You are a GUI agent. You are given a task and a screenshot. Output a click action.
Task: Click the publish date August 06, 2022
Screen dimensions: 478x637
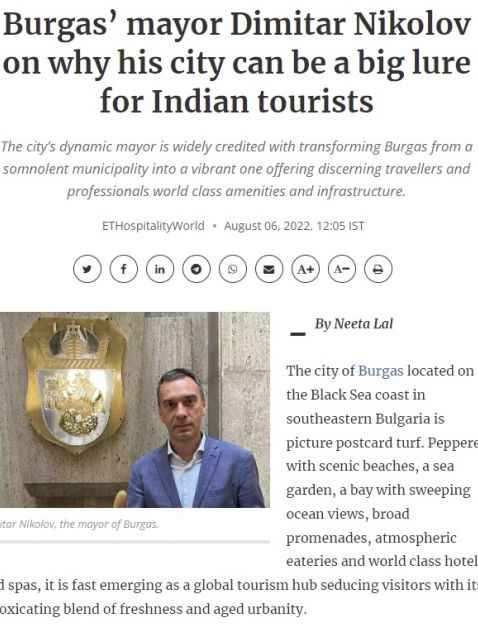pos(294,226)
